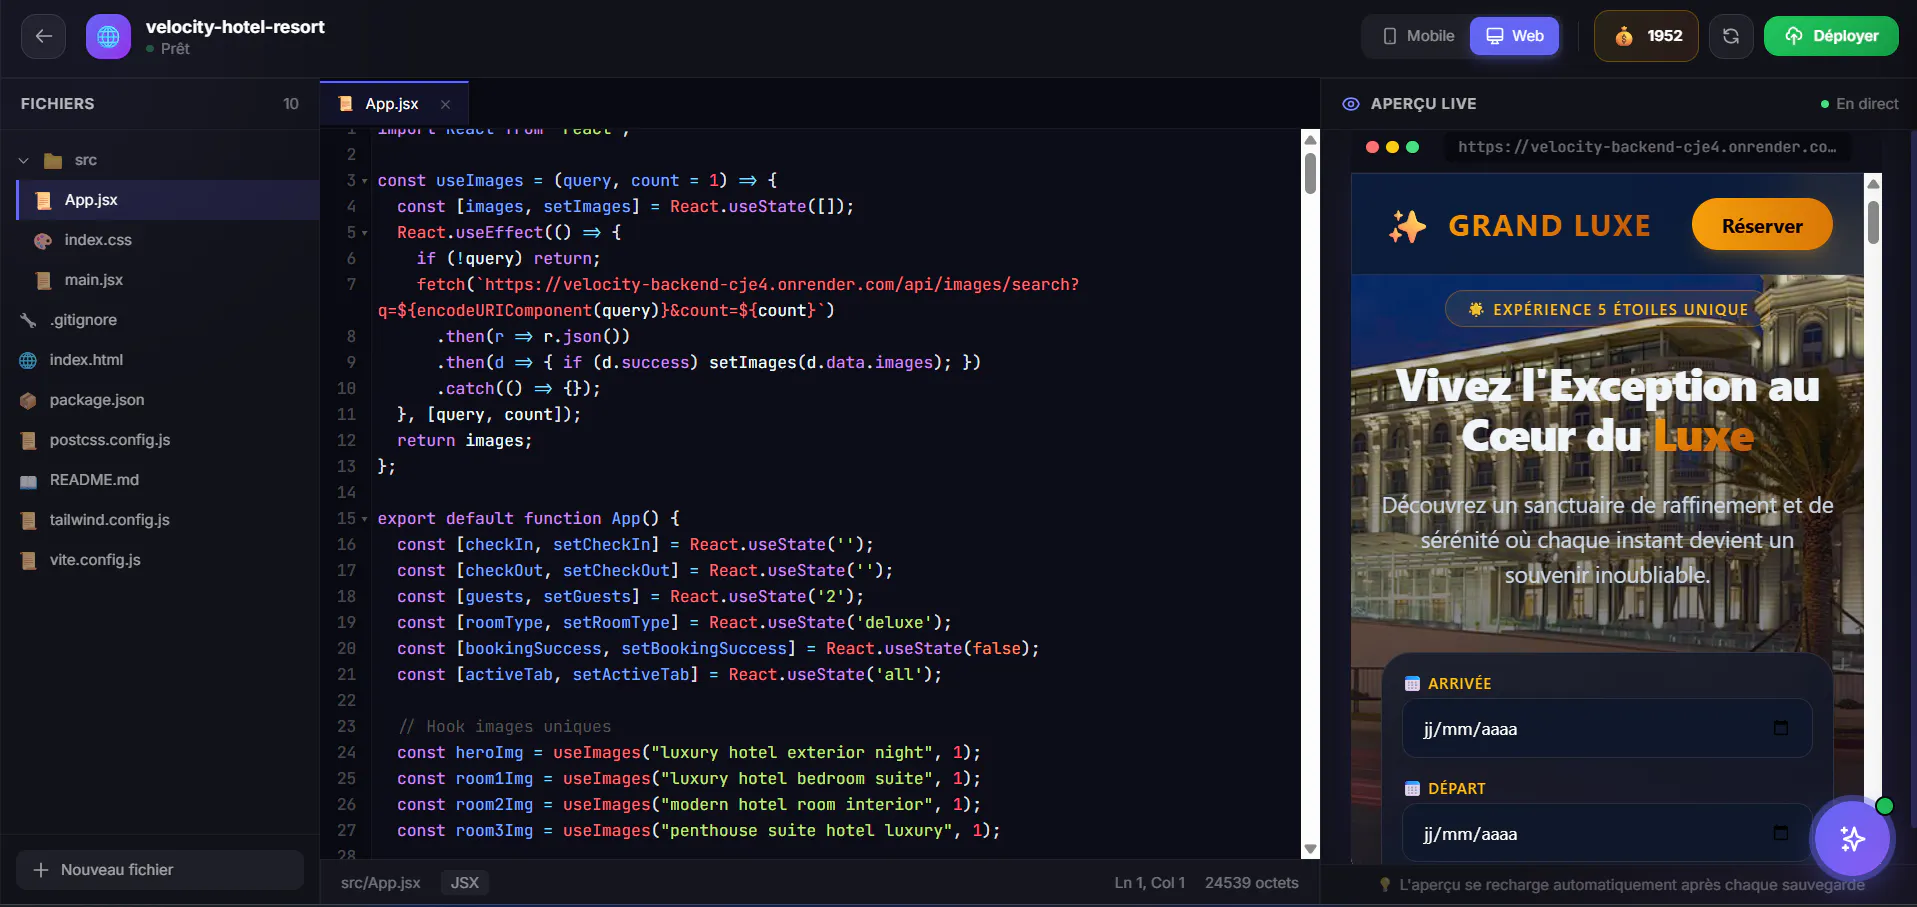Close the App.jsx tab
The width and height of the screenshot is (1917, 907).
[x=445, y=104]
